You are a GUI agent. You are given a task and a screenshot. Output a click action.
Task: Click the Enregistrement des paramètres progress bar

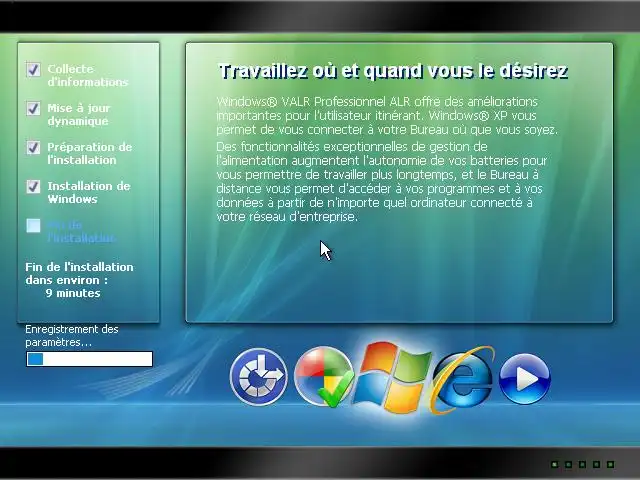[89, 359]
